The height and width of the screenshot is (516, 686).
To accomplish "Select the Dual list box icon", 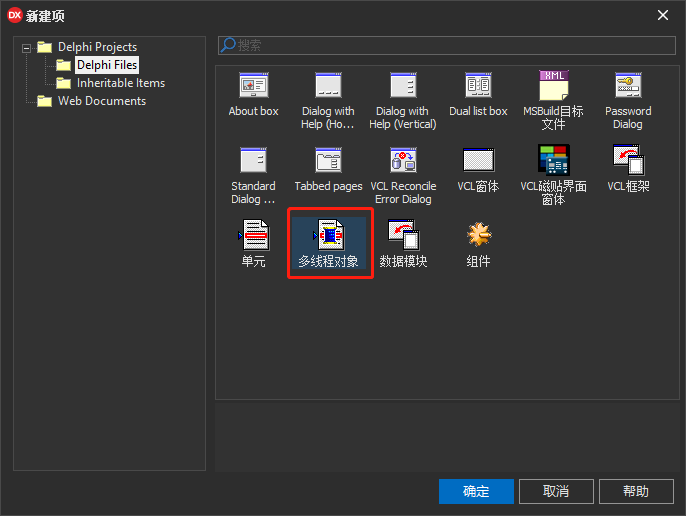I will [478, 85].
